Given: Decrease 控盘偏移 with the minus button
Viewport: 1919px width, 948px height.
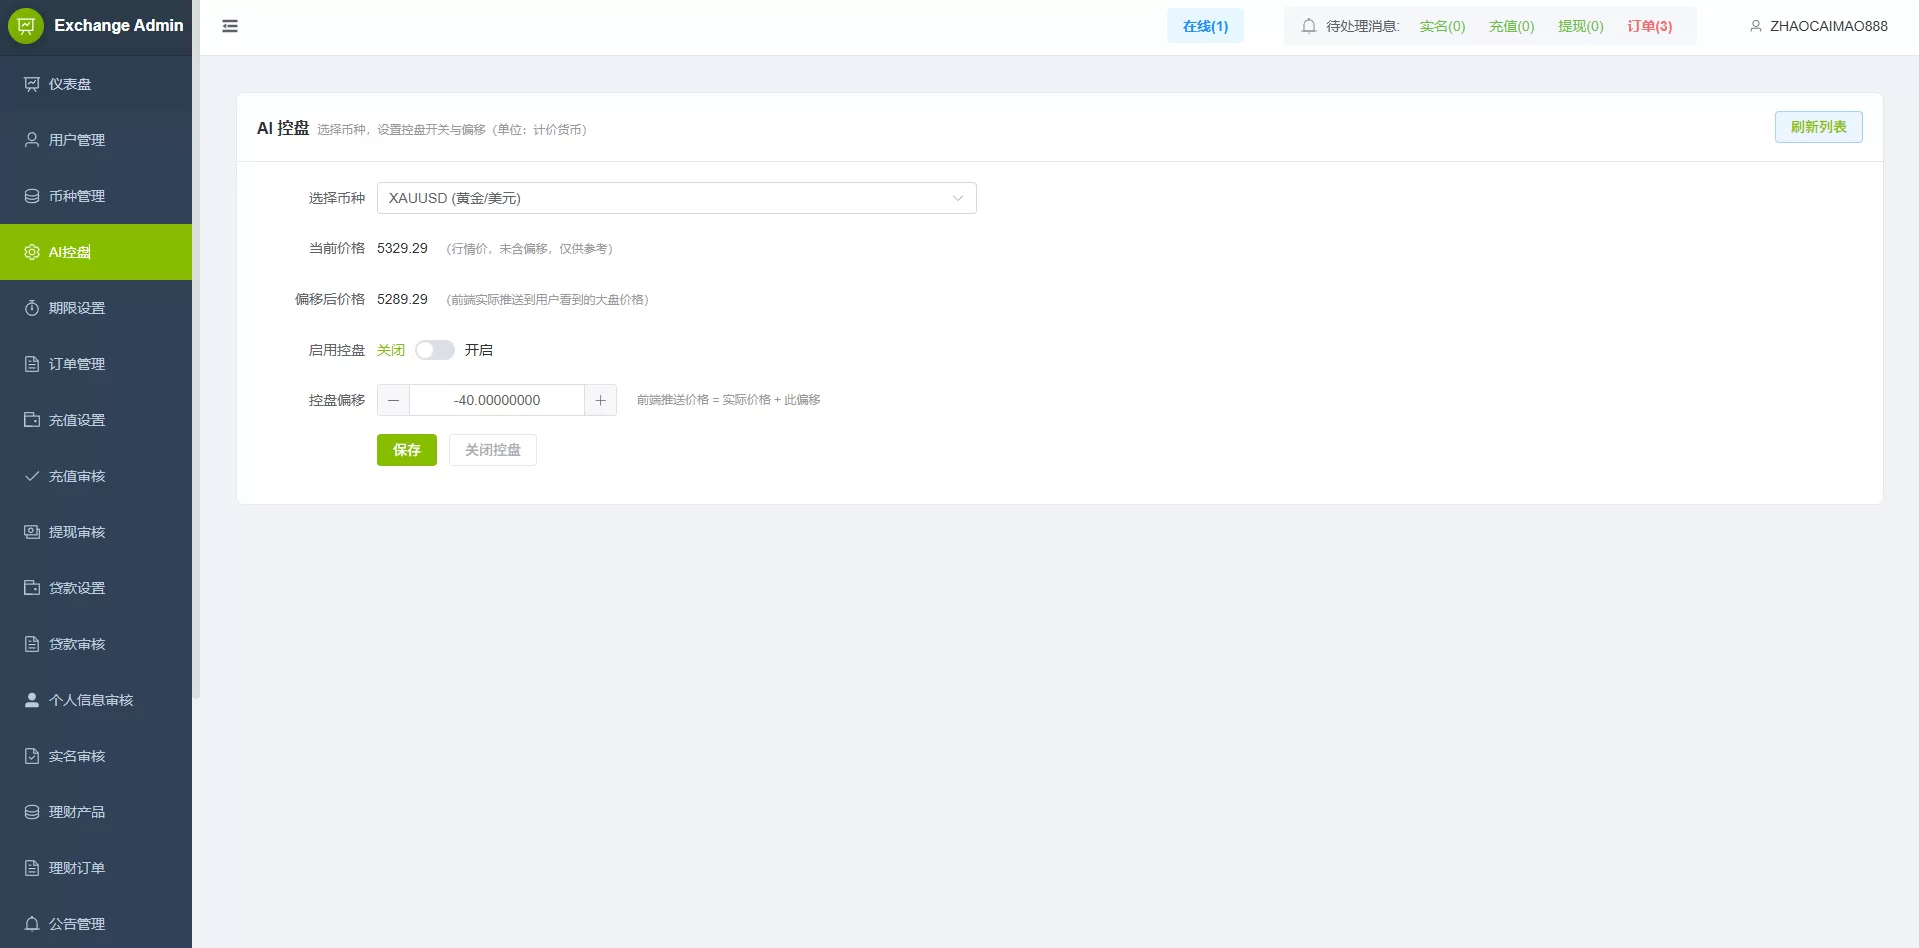Looking at the screenshot, I should pyautogui.click(x=393, y=400).
